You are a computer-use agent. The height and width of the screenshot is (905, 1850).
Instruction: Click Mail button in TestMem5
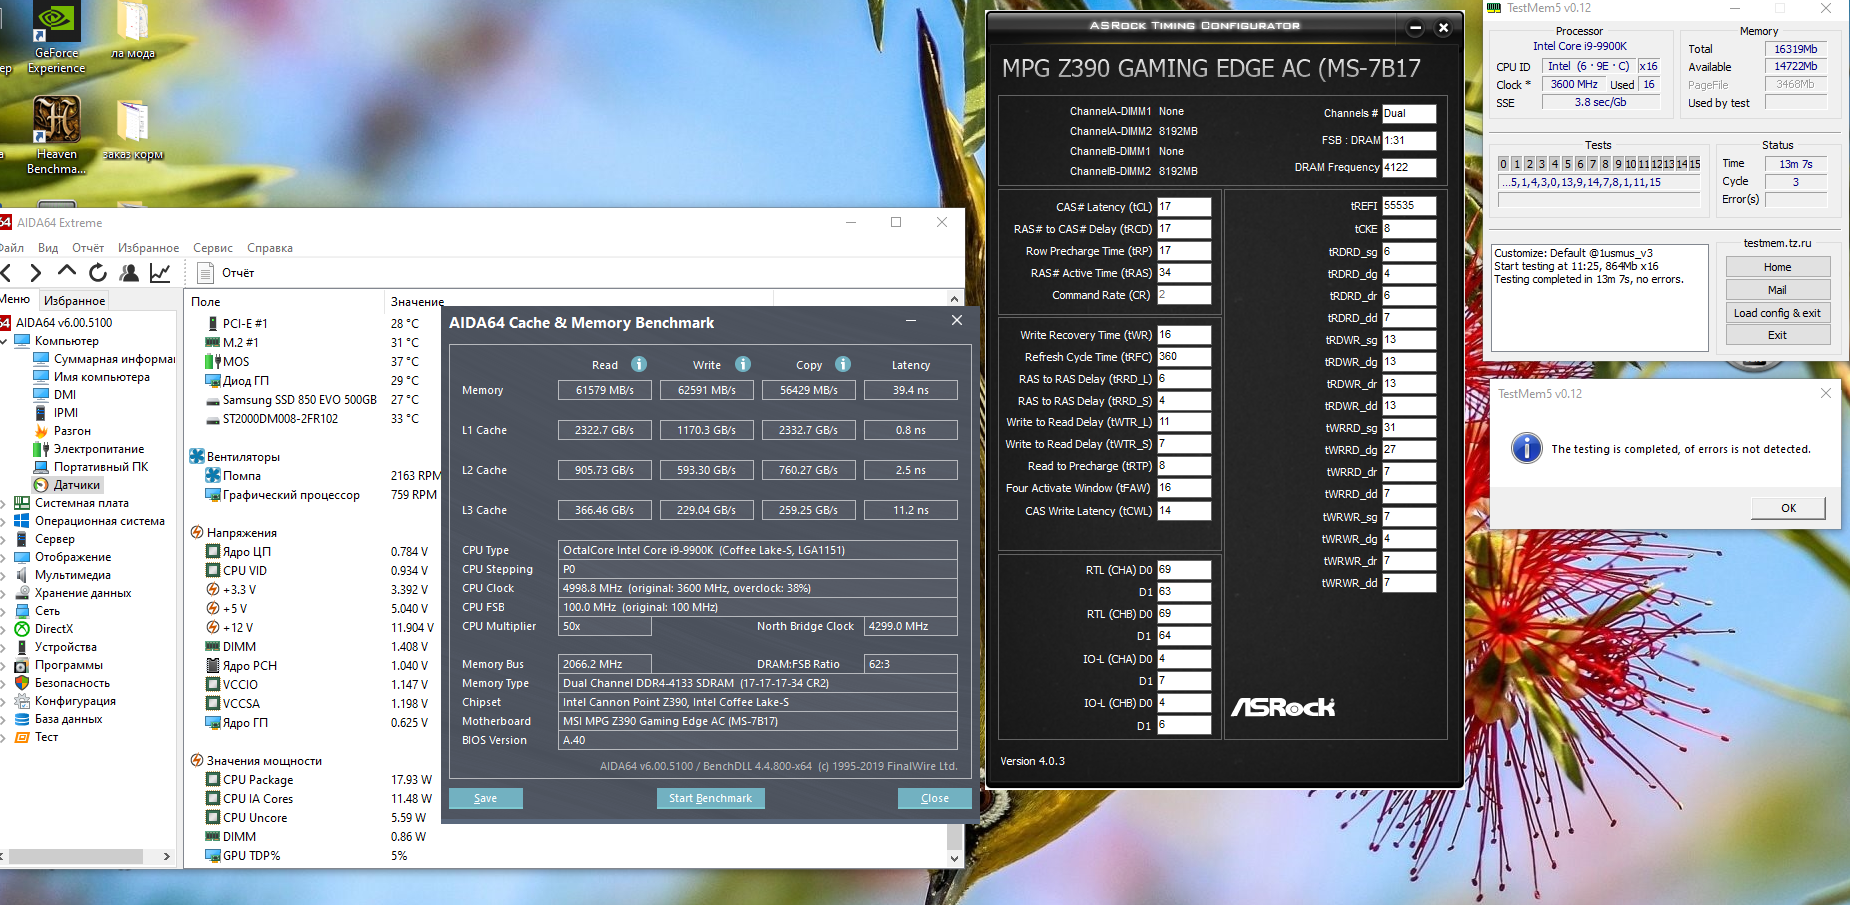point(1777,290)
